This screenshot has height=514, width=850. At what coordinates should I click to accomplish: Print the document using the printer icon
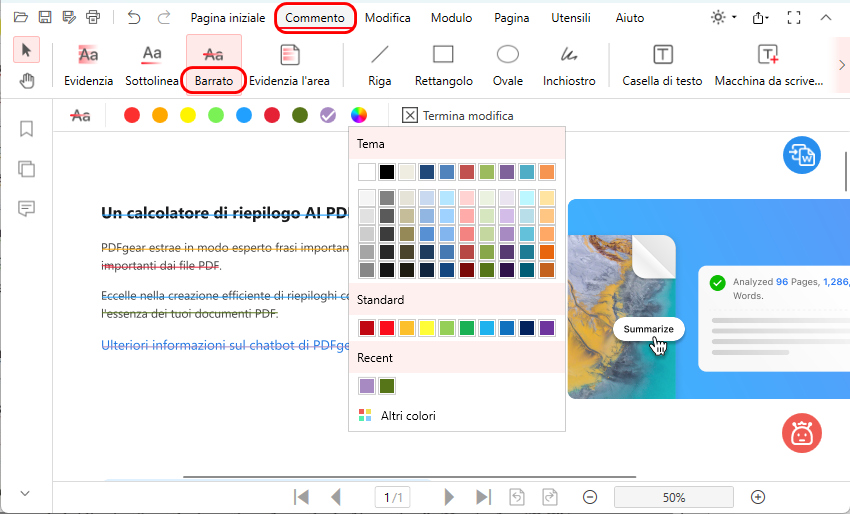pos(93,17)
